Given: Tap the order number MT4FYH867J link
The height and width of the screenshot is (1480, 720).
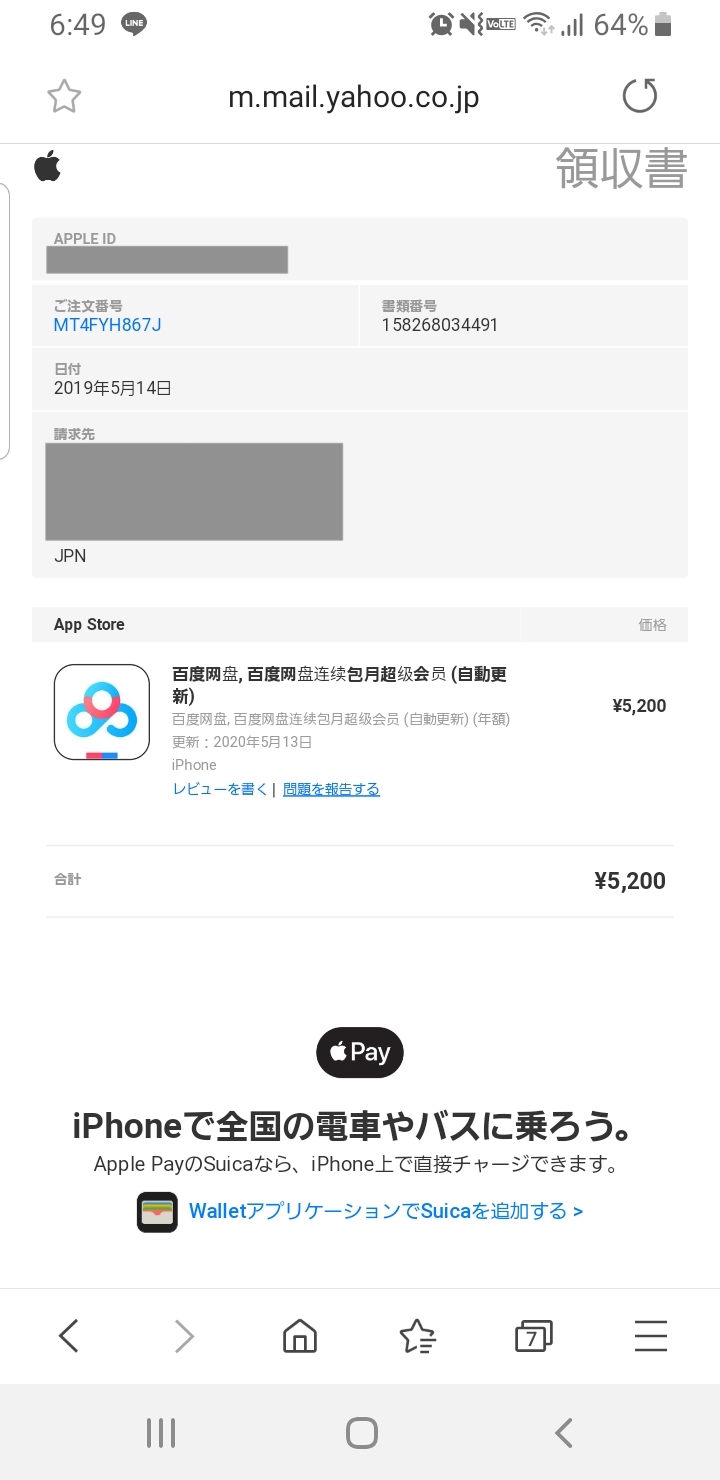Looking at the screenshot, I should click(107, 325).
